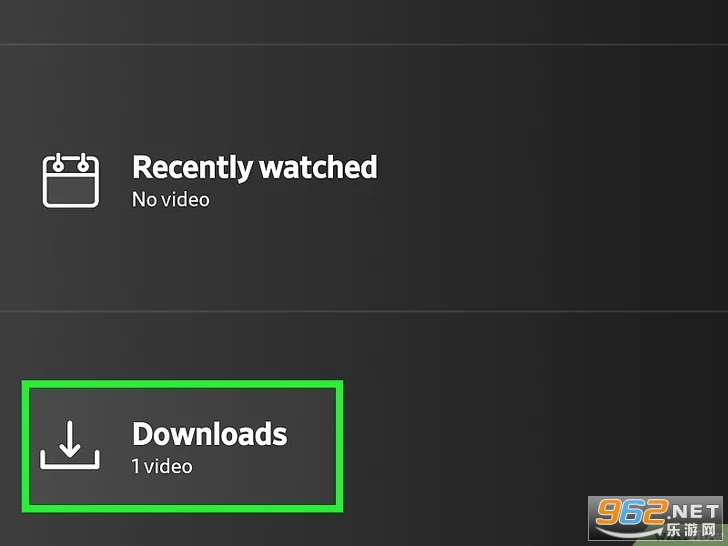The height and width of the screenshot is (546, 728).
Task: Select the "1 video" count under Downloads
Action: click(162, 466)
